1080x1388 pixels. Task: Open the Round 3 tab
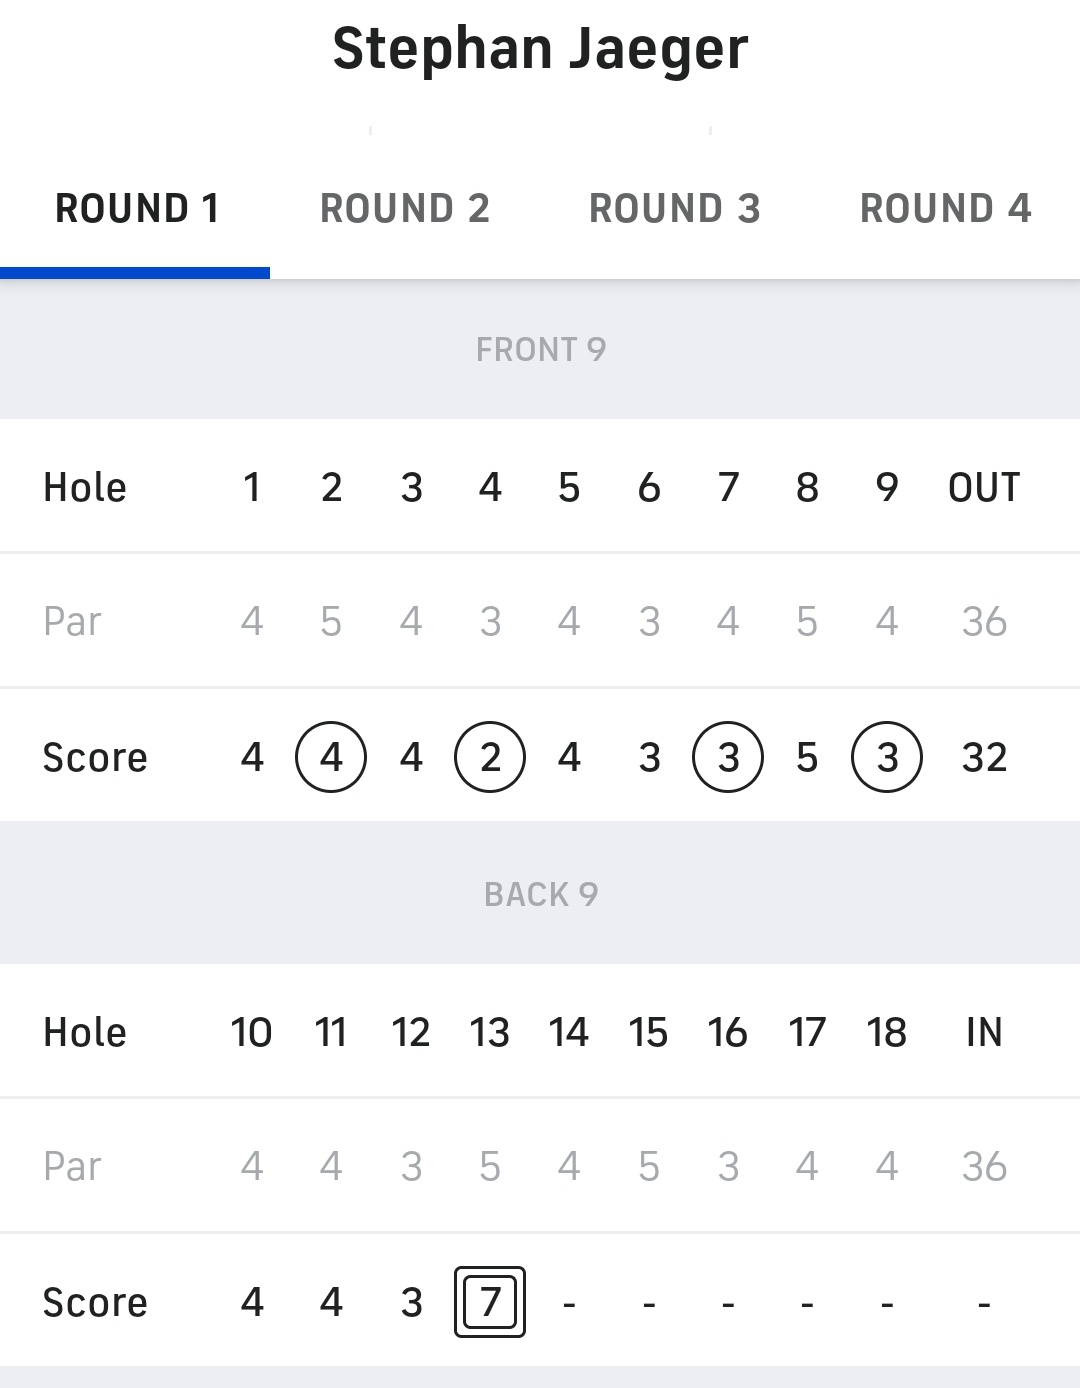[675, 208]
